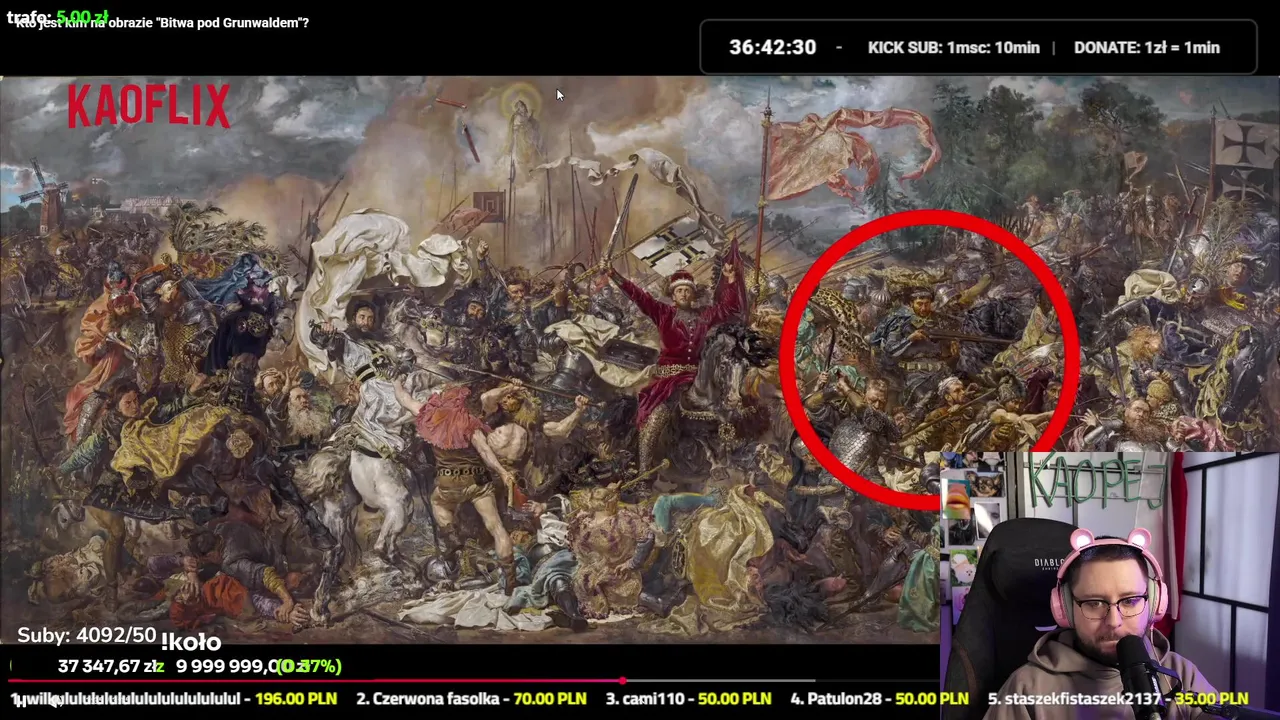
Task: Click the 'KICK SUB: 1msc: 10min' text
Action: click(x=953, y=47)
